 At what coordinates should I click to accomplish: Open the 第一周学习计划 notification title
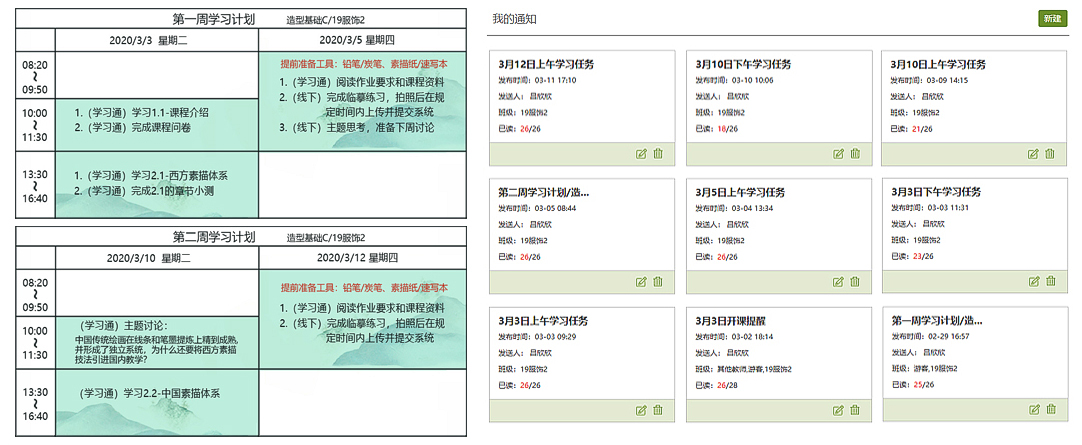click(x=937, y=321)
